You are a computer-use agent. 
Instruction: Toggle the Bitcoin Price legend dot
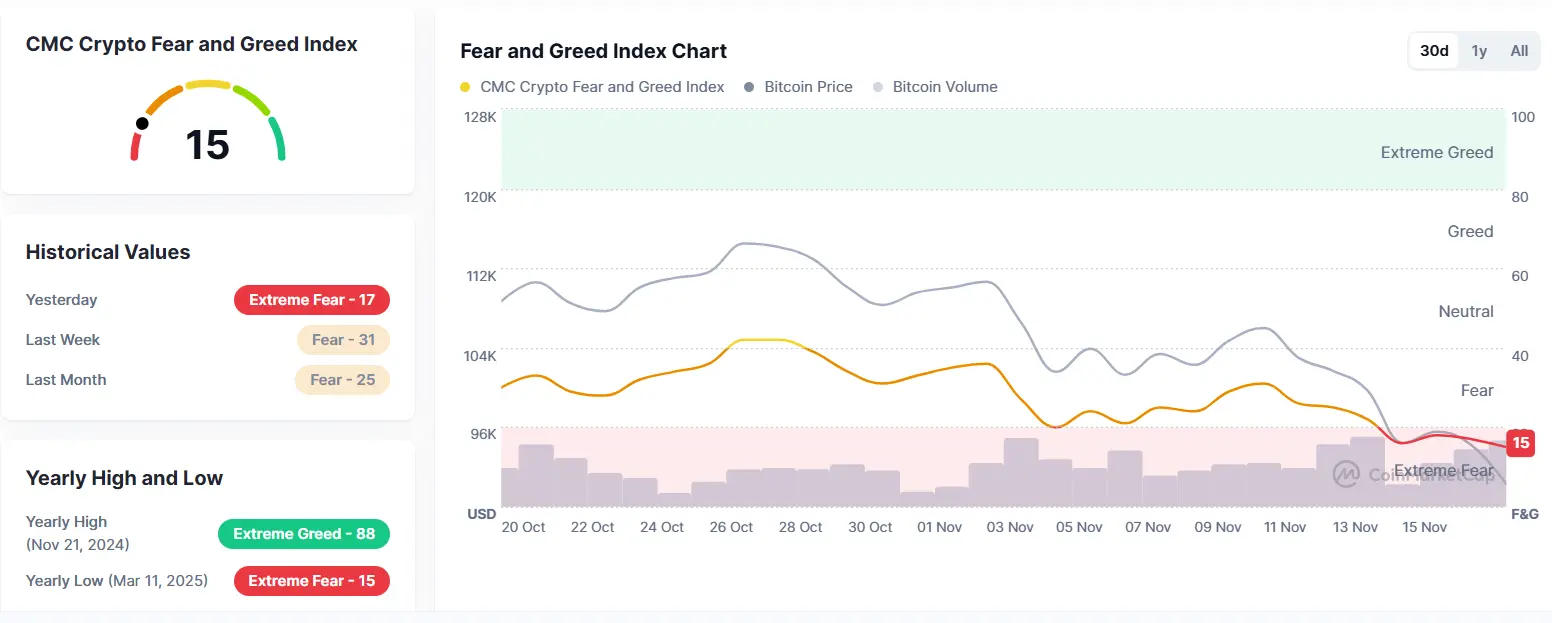tap(749, 87)
